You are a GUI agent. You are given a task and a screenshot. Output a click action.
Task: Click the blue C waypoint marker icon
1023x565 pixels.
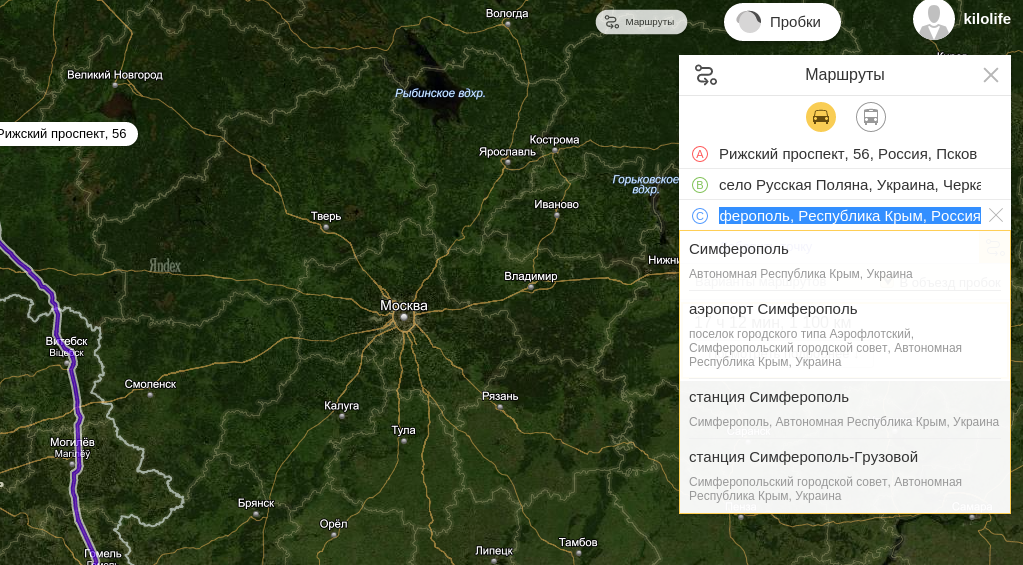pyautogui.click(x=699, y=216)
